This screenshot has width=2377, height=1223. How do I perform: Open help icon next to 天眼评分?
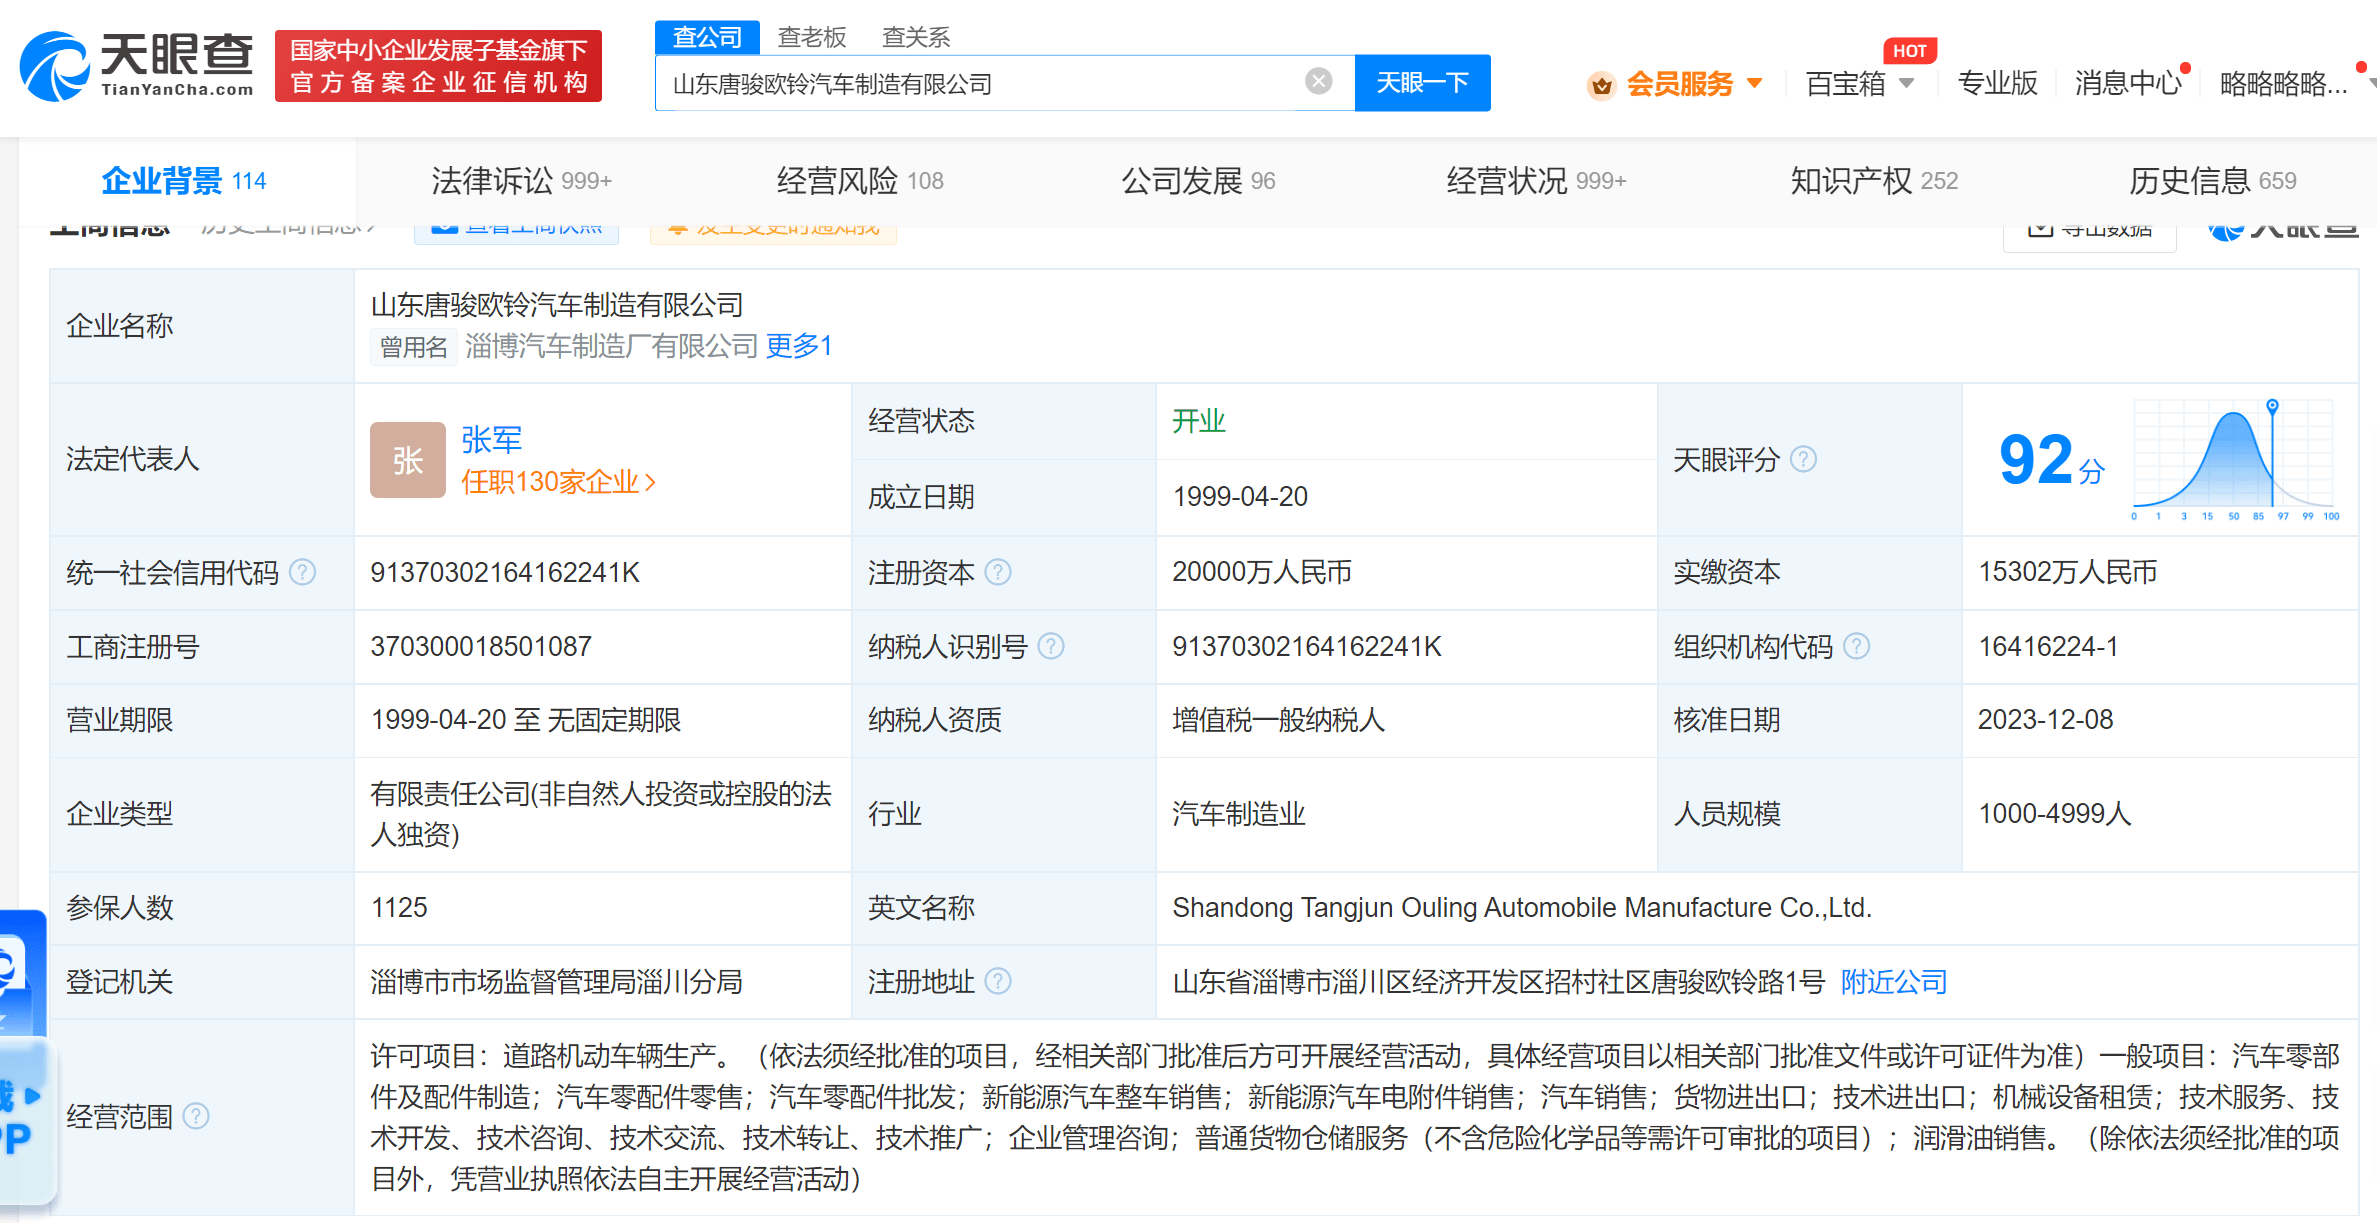(1803, 459)
